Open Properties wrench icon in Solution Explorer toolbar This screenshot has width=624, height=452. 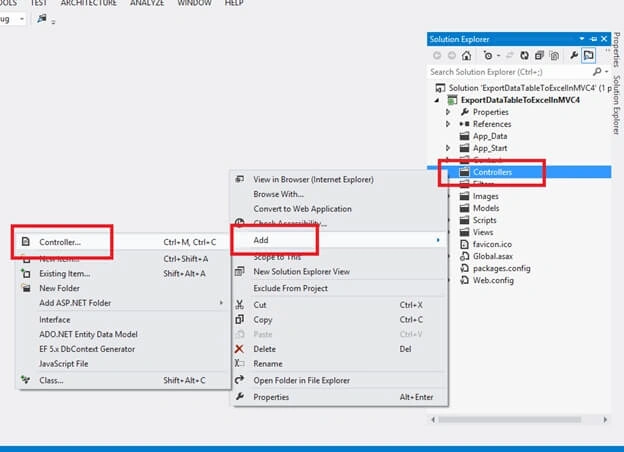[573, 55]
